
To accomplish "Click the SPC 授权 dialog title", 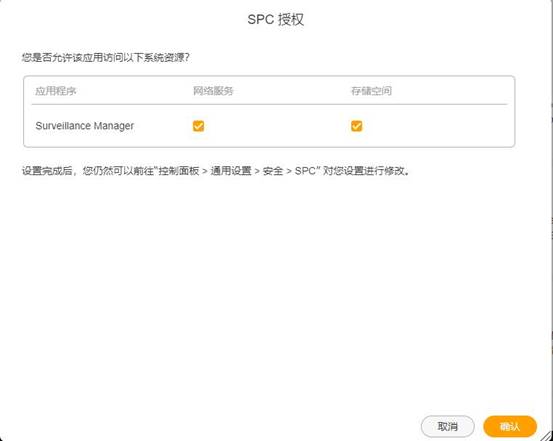I will [x=276, y=19].
